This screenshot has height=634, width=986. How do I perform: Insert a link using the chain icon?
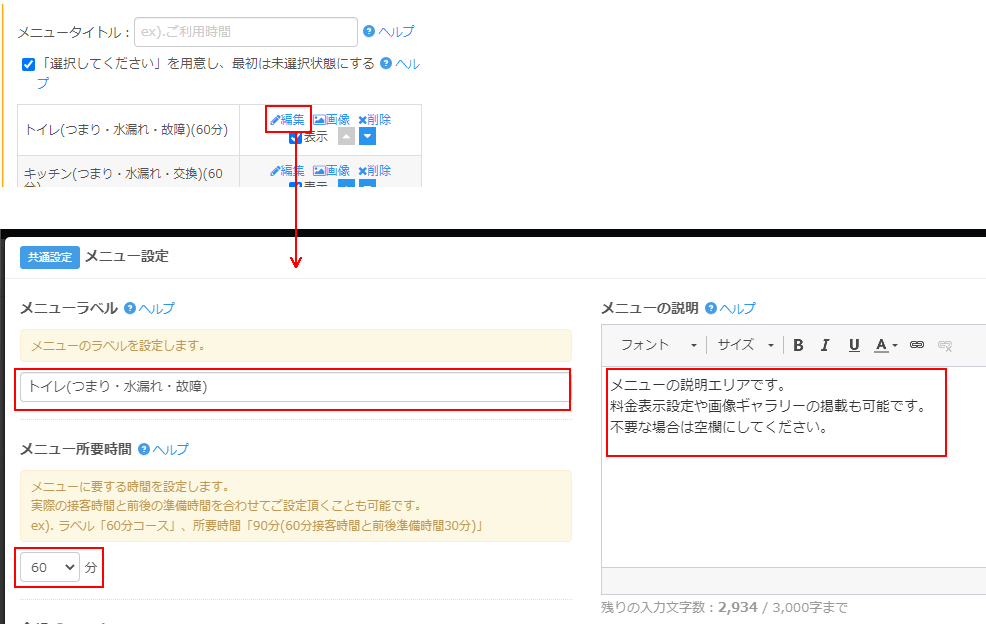pyautogui.click(x=916, y=345)
